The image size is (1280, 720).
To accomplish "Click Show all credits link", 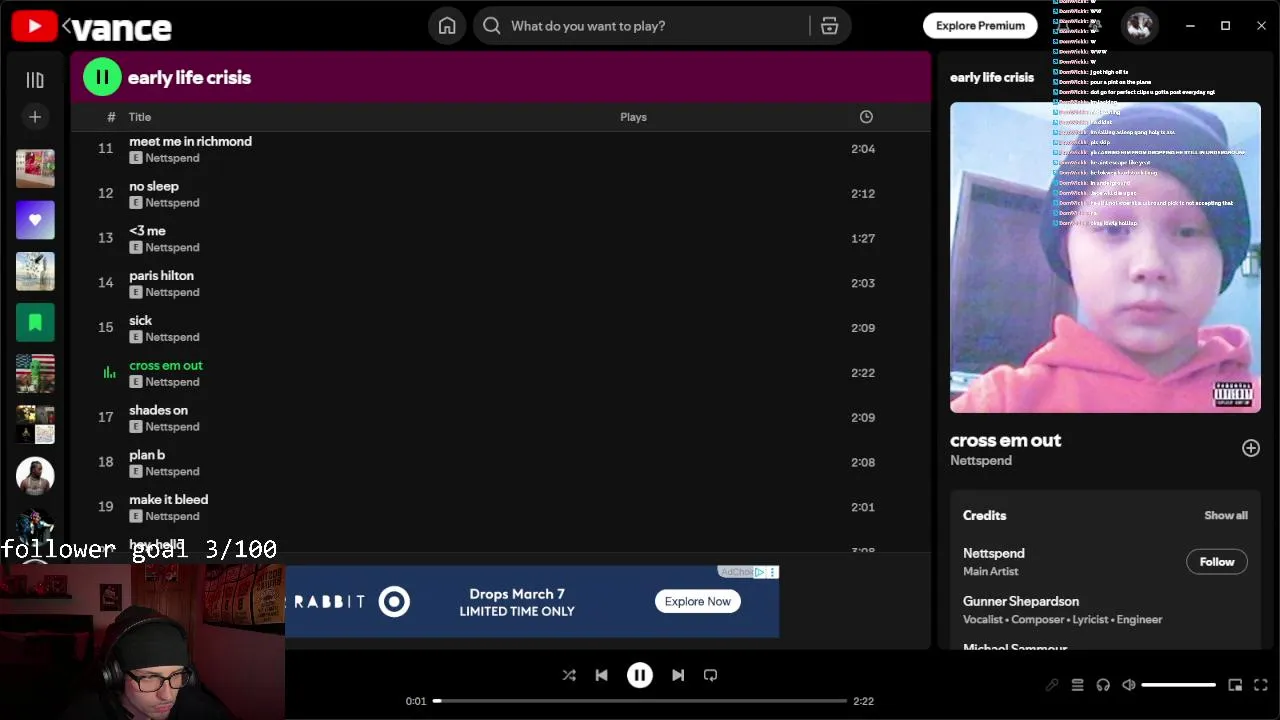I will pyautogui.click(x=1226, y=516).
